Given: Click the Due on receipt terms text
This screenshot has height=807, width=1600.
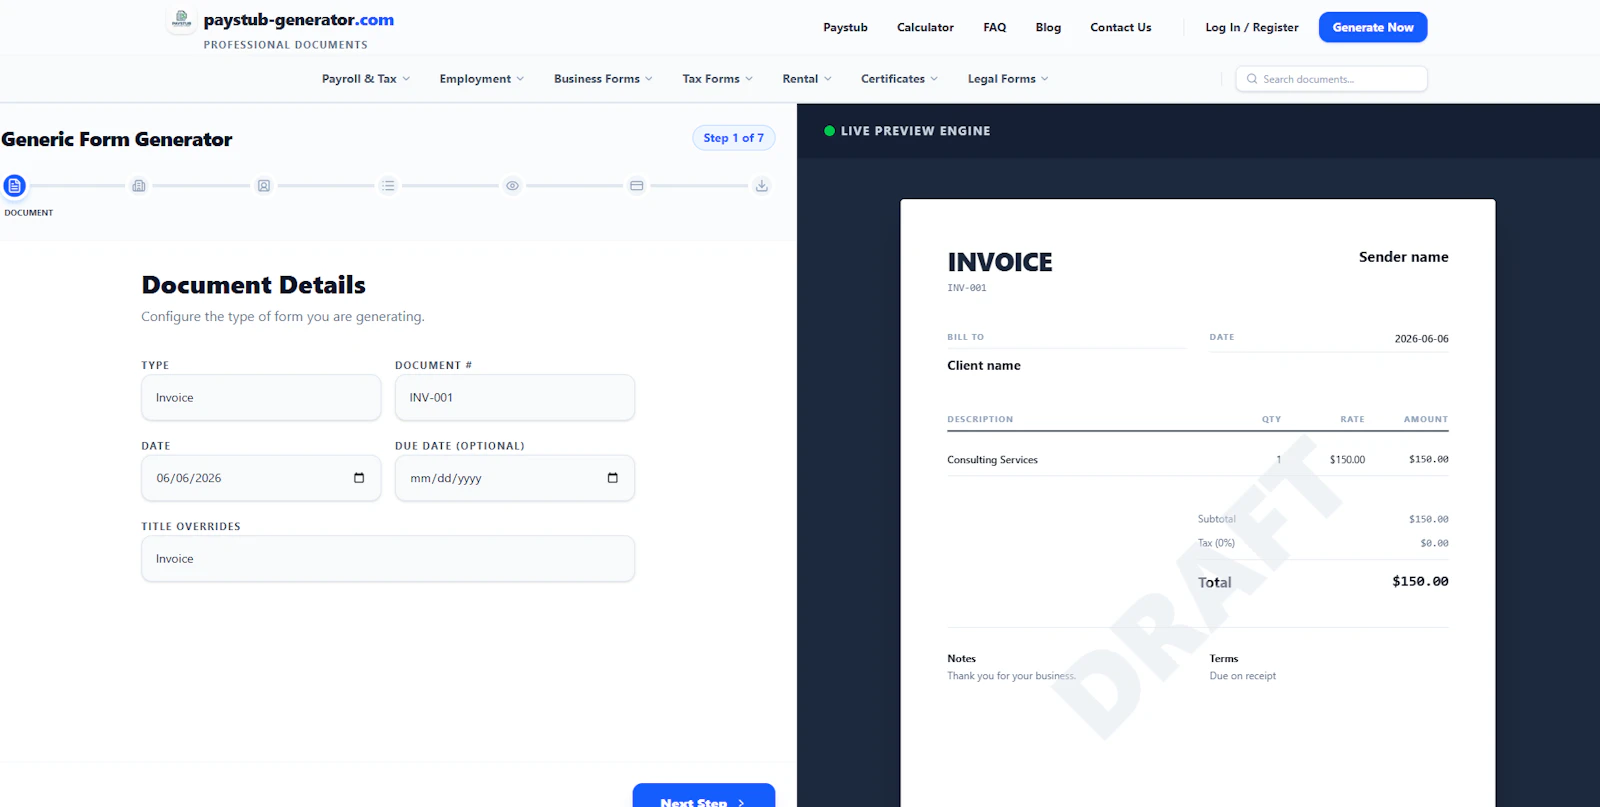Looking at the screenshot, I should coord(1243,676).
